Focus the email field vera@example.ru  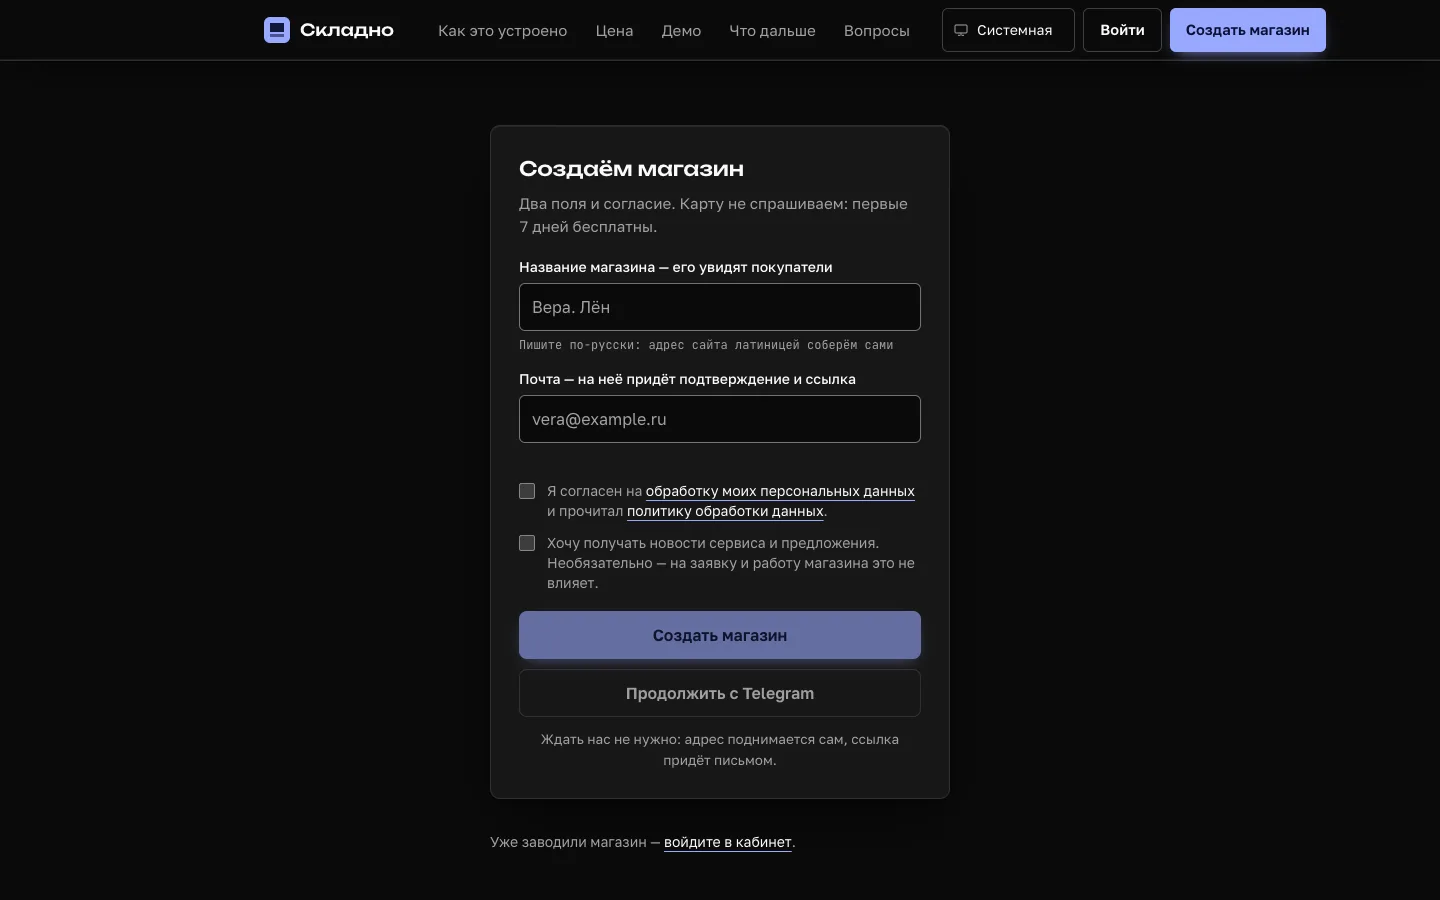(720, 419)
